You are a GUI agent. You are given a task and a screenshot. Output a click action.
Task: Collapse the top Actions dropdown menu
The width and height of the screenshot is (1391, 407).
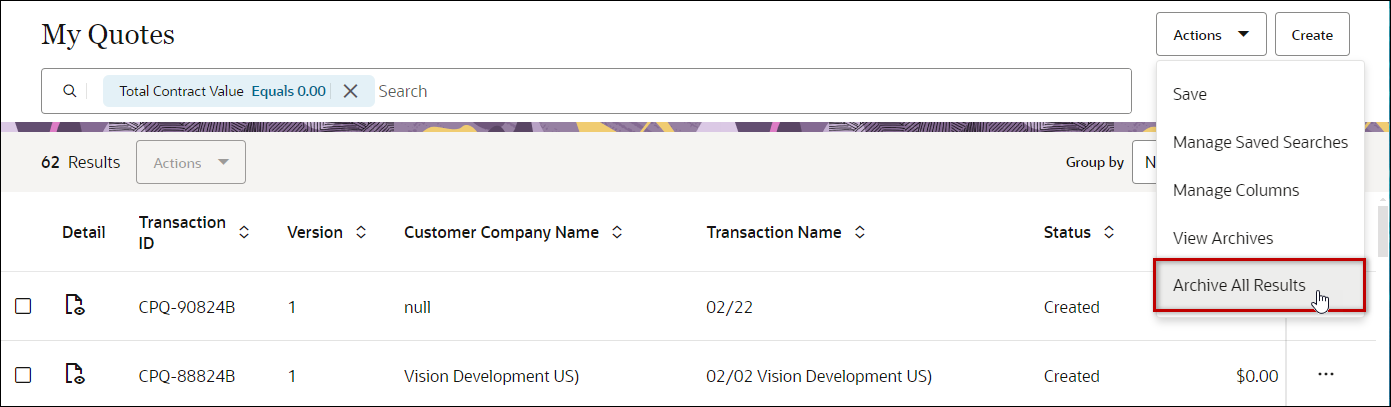click(x=1211, y=34)
